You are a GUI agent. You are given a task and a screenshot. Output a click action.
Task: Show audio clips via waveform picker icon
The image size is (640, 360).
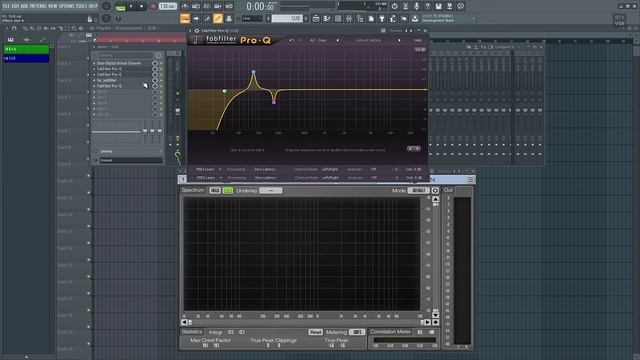click(27, 40)
